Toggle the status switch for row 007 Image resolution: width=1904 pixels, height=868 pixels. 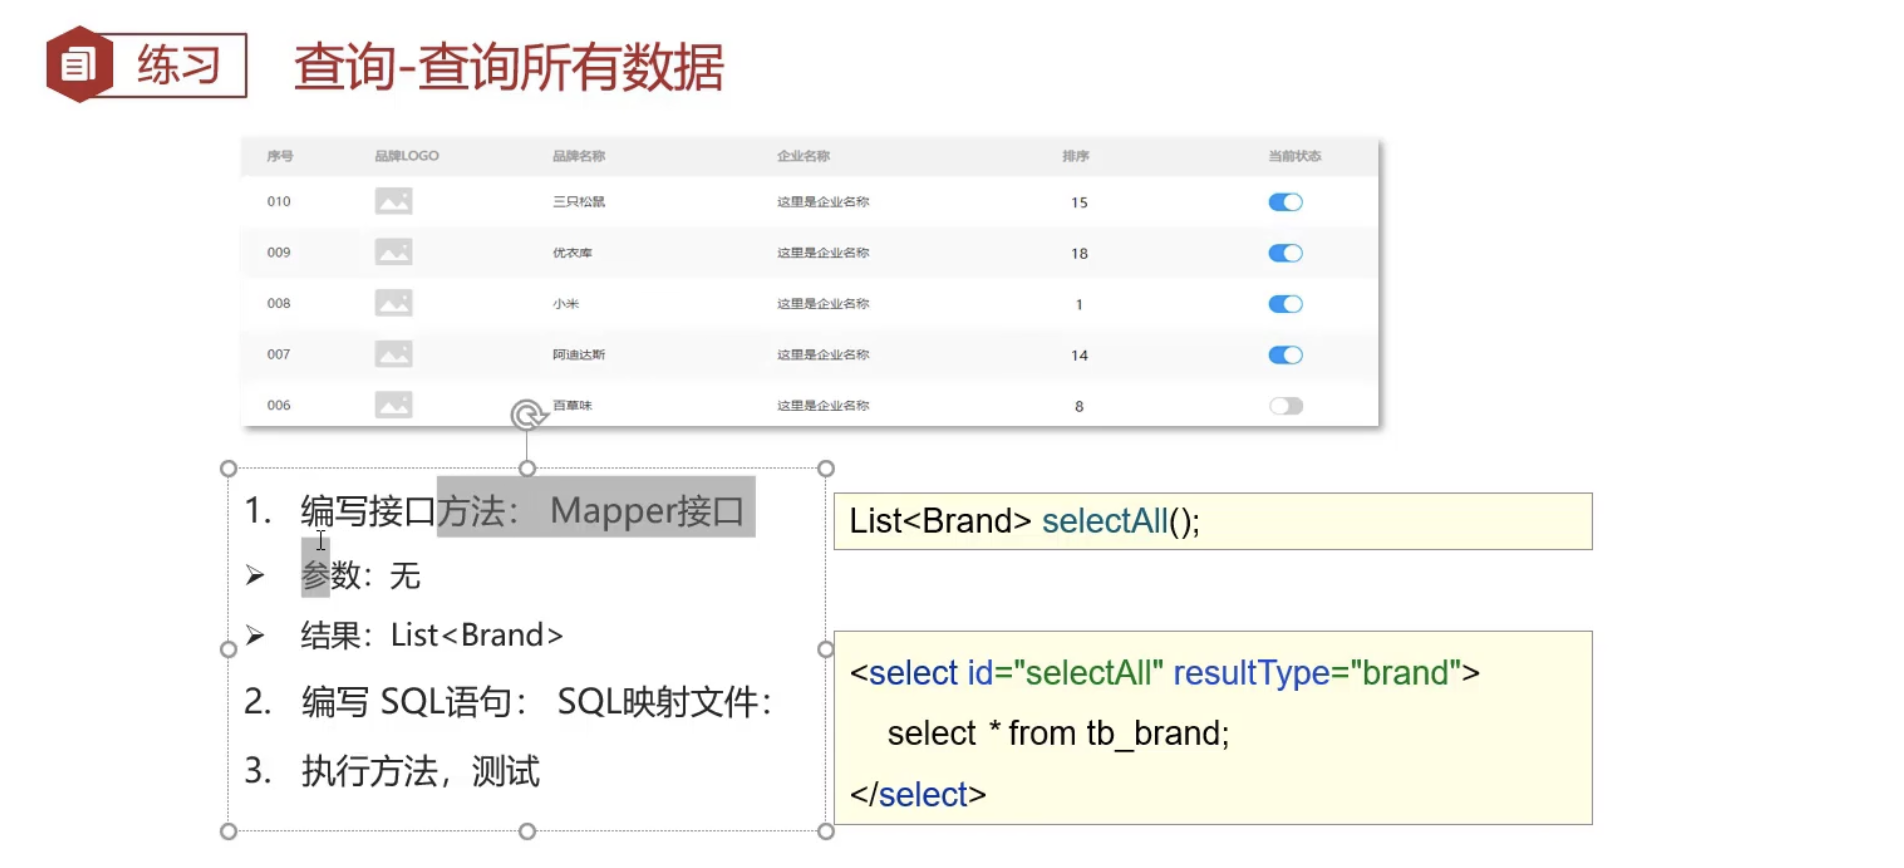(1285, 355)
